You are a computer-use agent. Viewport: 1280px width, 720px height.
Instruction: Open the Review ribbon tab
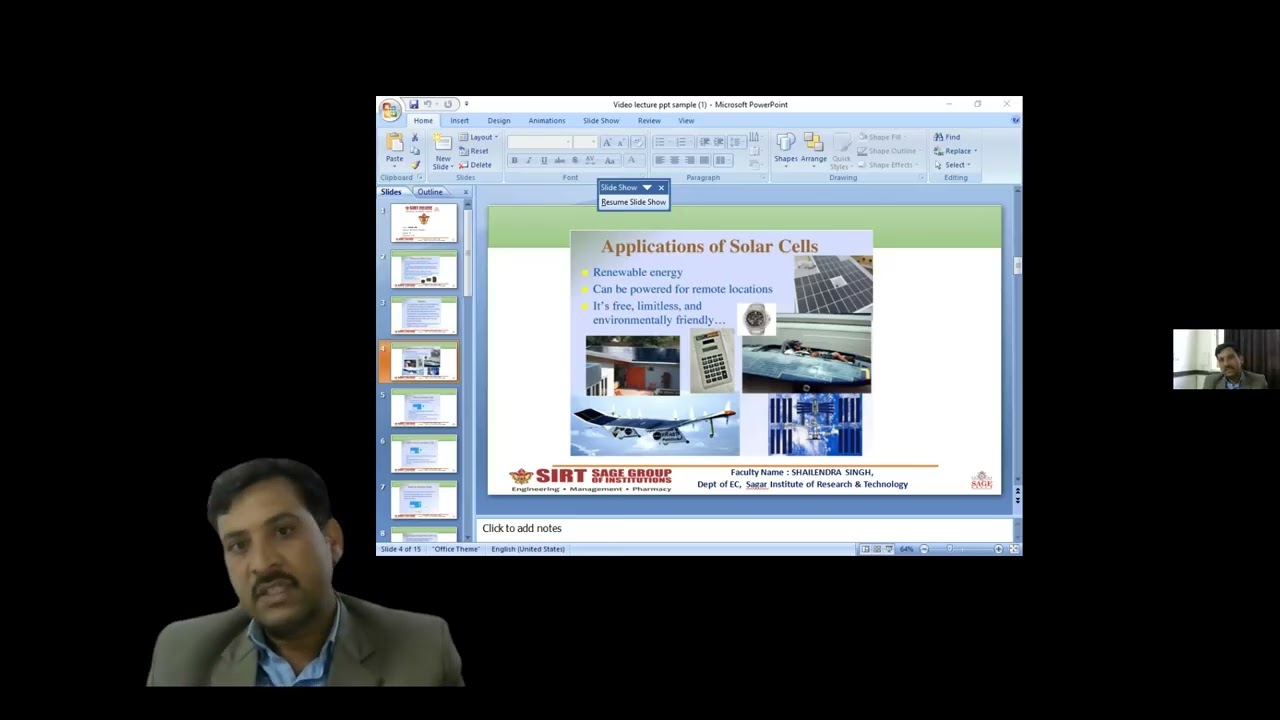[649, 121]
